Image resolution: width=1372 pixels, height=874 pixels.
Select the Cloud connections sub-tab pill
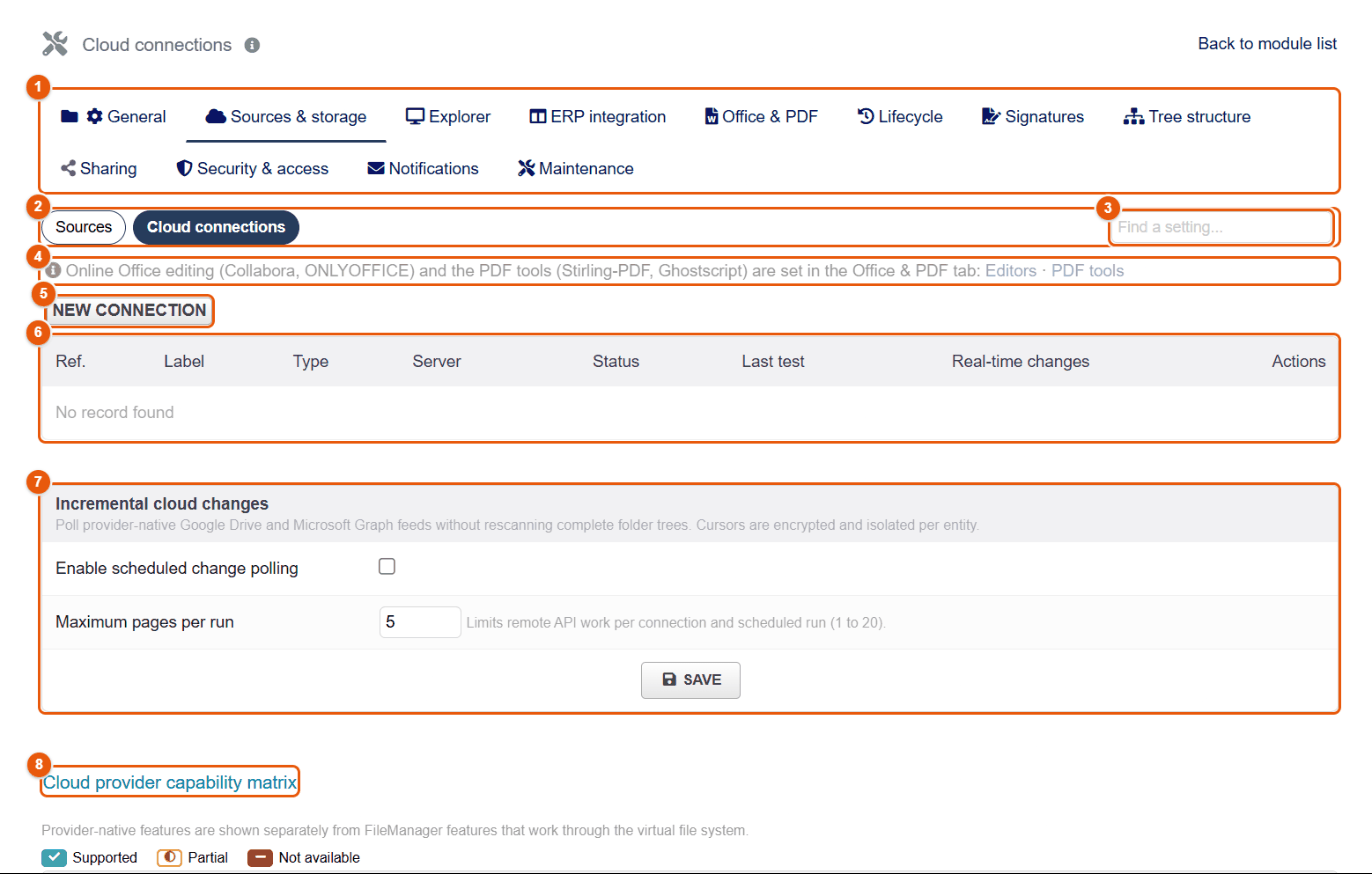point(216,227)
